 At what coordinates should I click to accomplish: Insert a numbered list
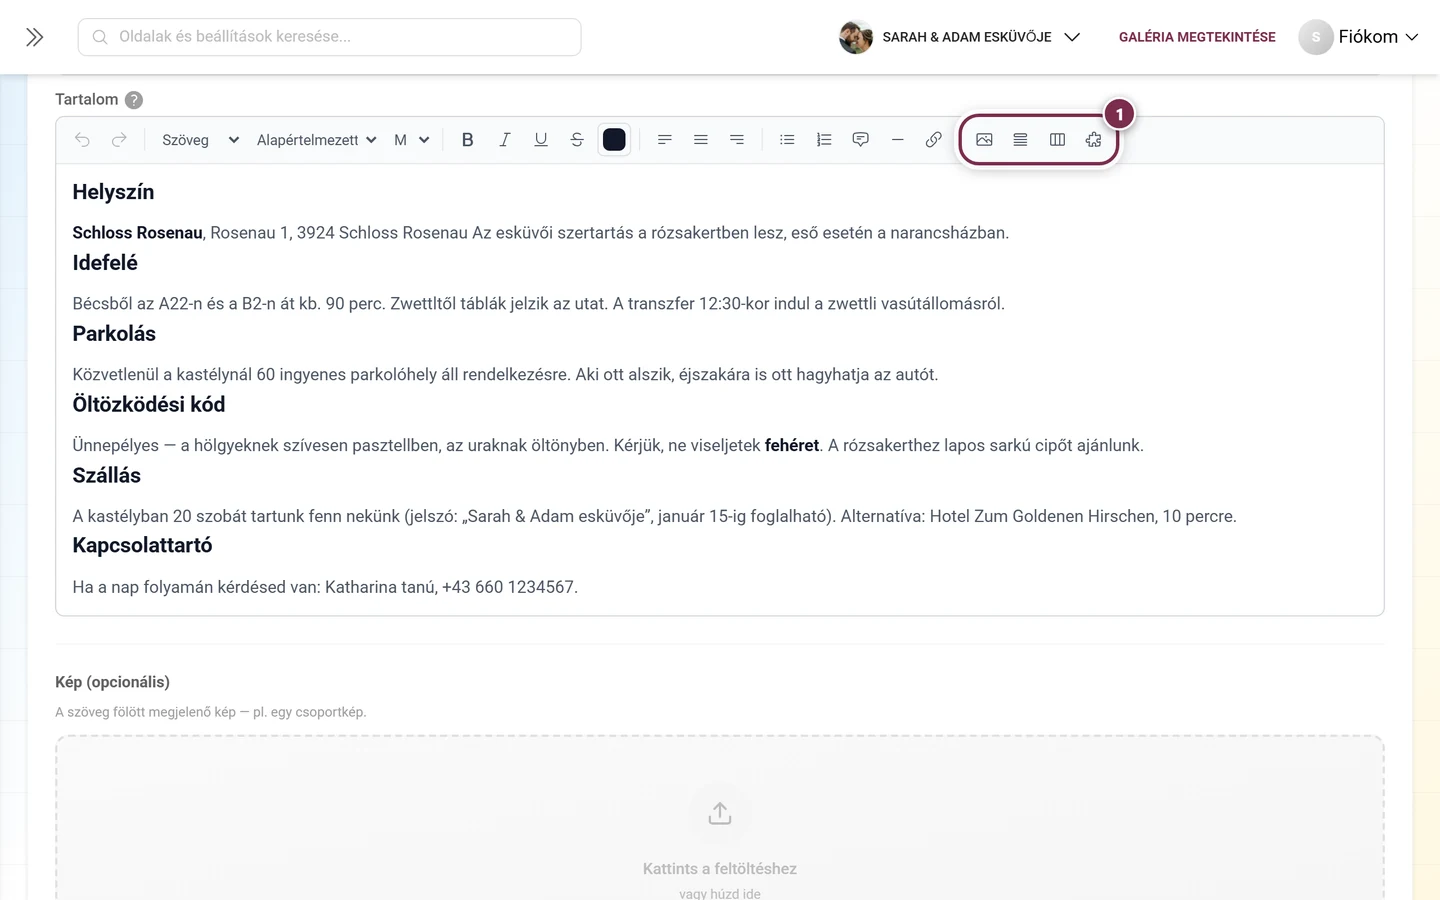pyautogui.click(x=824, y=140)
